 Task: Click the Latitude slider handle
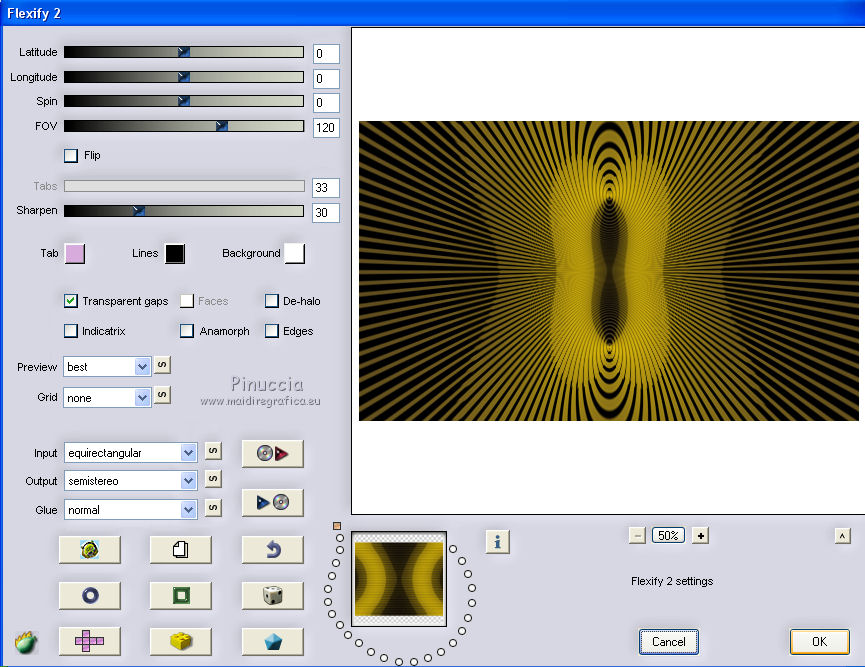(x=184, y=52)
